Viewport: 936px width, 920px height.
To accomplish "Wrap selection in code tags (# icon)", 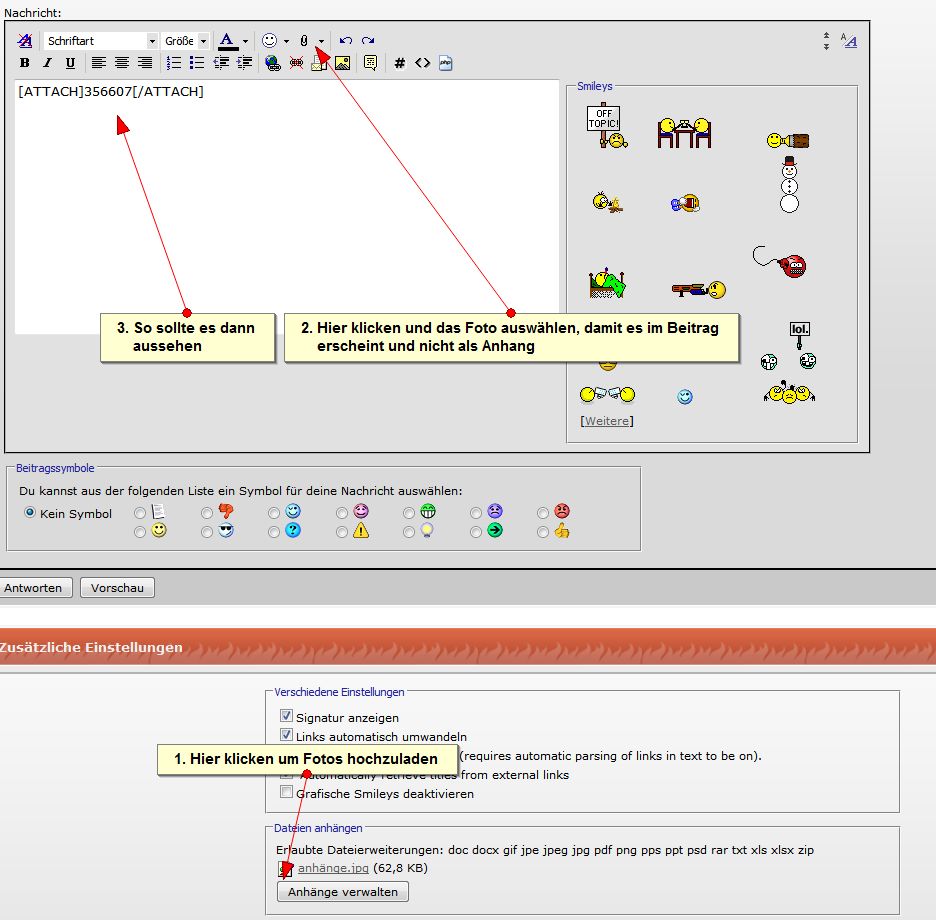I will click(x=399, y=63).
